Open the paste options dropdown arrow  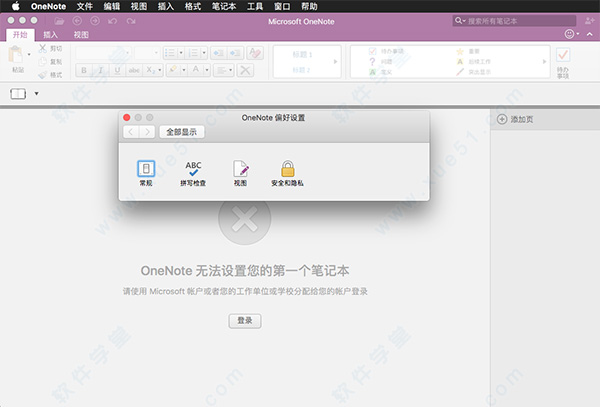click(x=29, y=55)
